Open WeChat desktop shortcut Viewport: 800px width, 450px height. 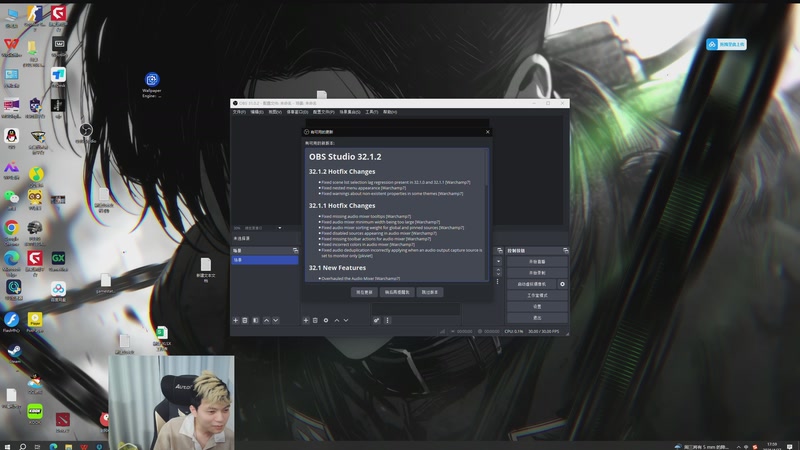11,199
